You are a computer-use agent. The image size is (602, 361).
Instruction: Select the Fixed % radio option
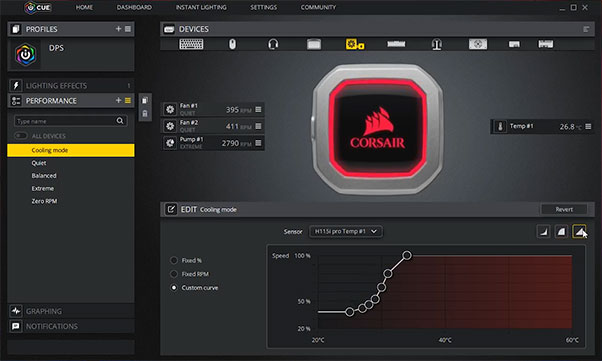pos(174,260)
